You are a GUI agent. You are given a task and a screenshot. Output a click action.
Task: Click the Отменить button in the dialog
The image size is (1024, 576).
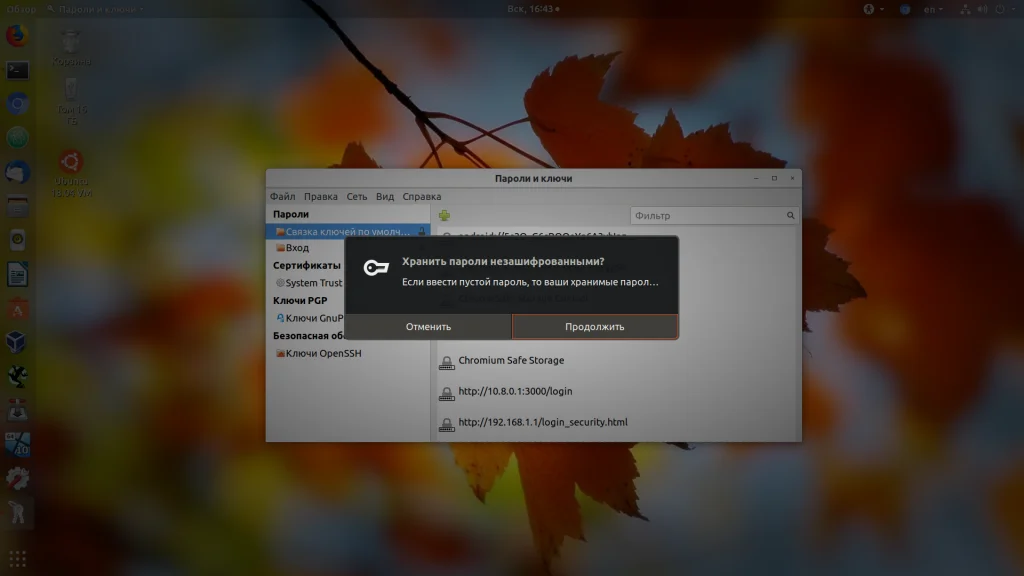tap(428, 327)
